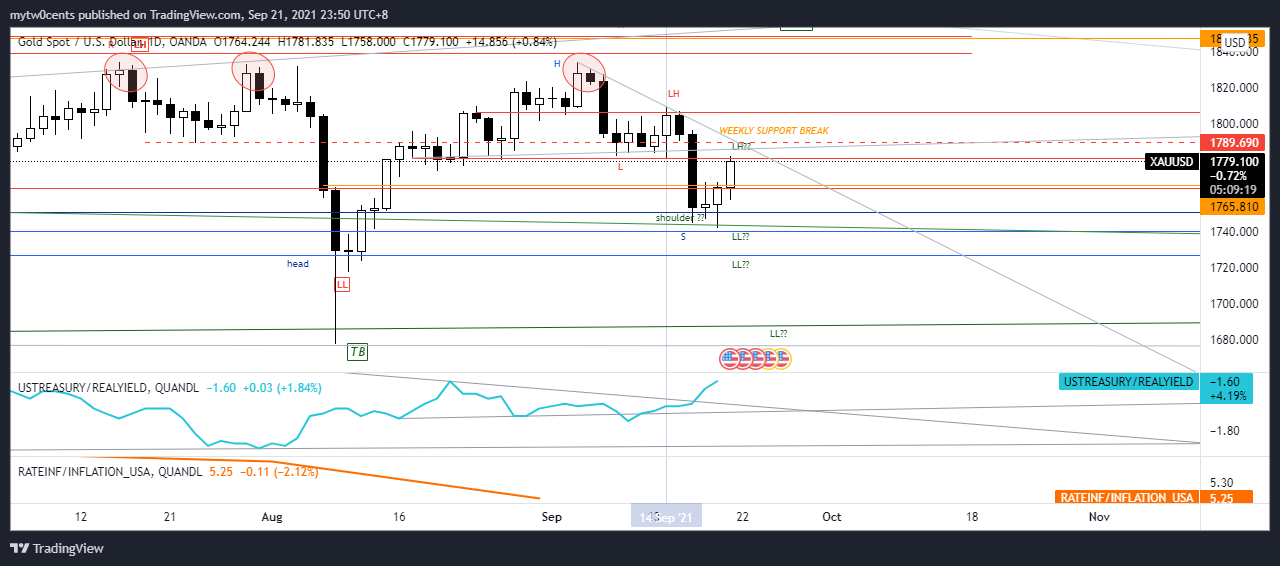
Task: Click the 1700.000 price axis level
Action: pyautogui.click(x=1233, y=304)
